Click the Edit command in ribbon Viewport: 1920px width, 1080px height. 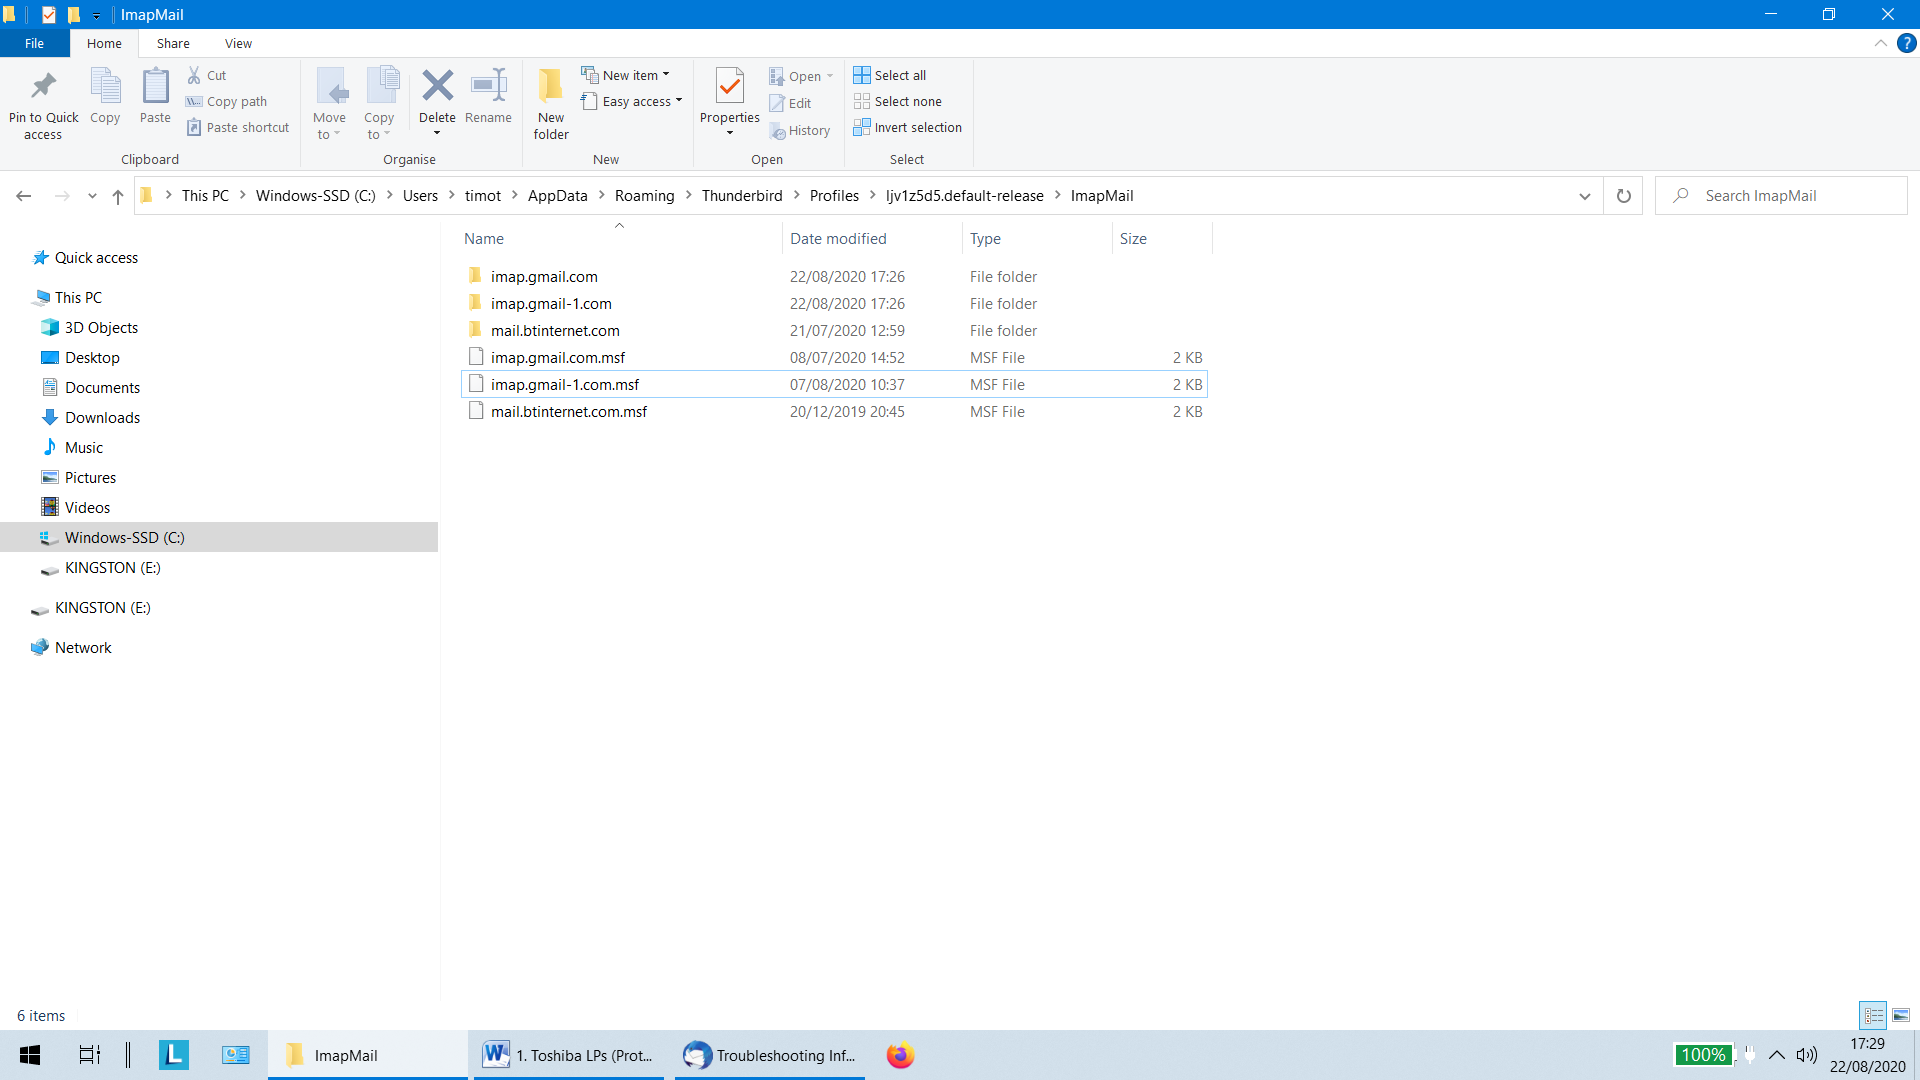point(790,103)
